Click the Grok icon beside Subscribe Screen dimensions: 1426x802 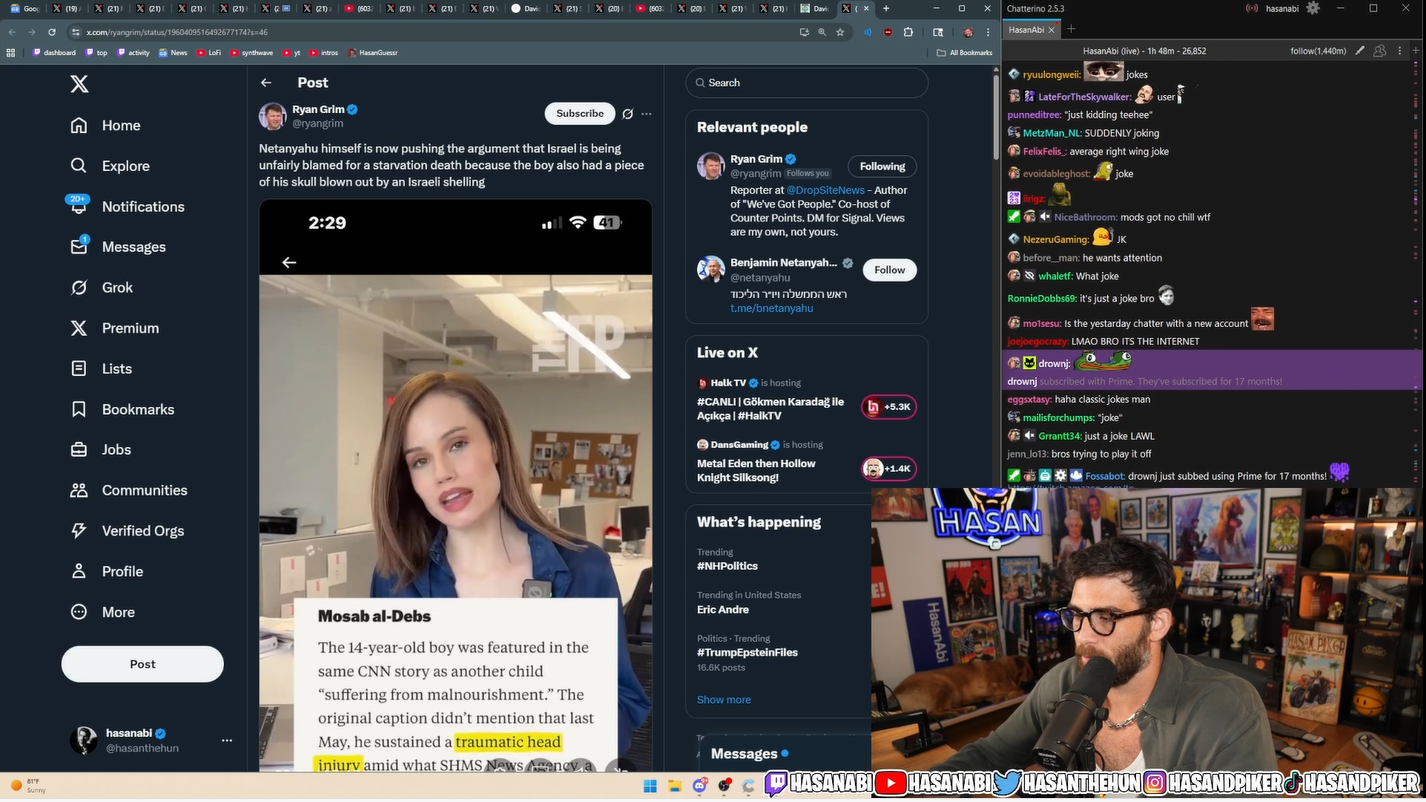point(627,114)
